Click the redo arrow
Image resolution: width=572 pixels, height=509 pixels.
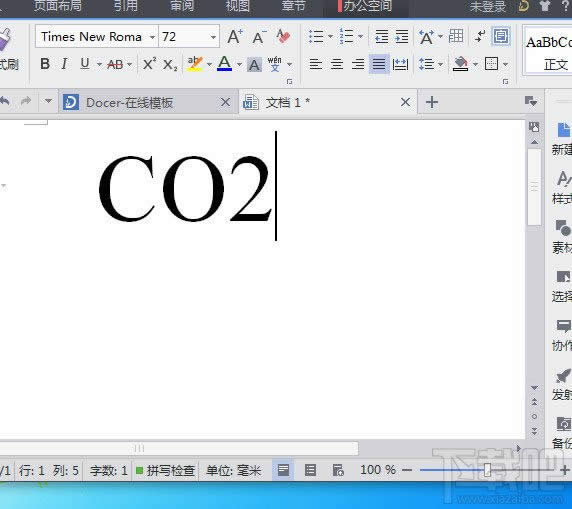[26, 101]
